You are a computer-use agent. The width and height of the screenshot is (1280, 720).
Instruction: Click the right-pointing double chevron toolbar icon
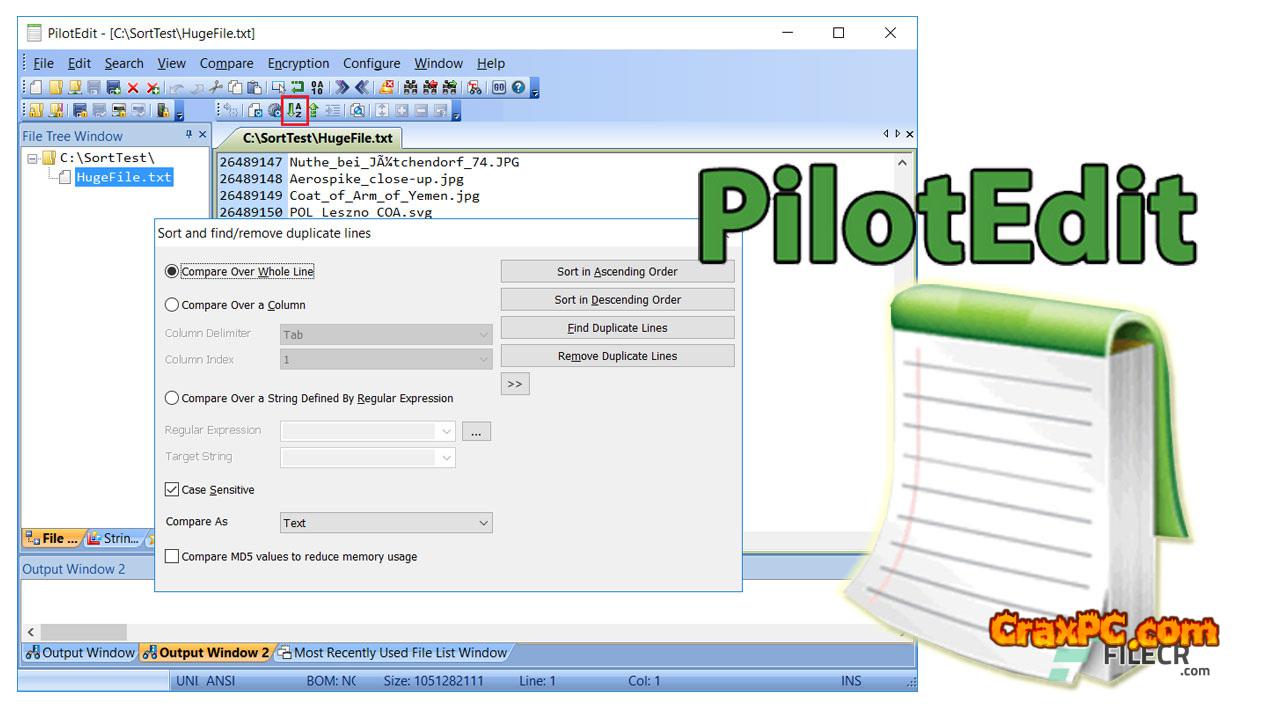tap(342, 88)
